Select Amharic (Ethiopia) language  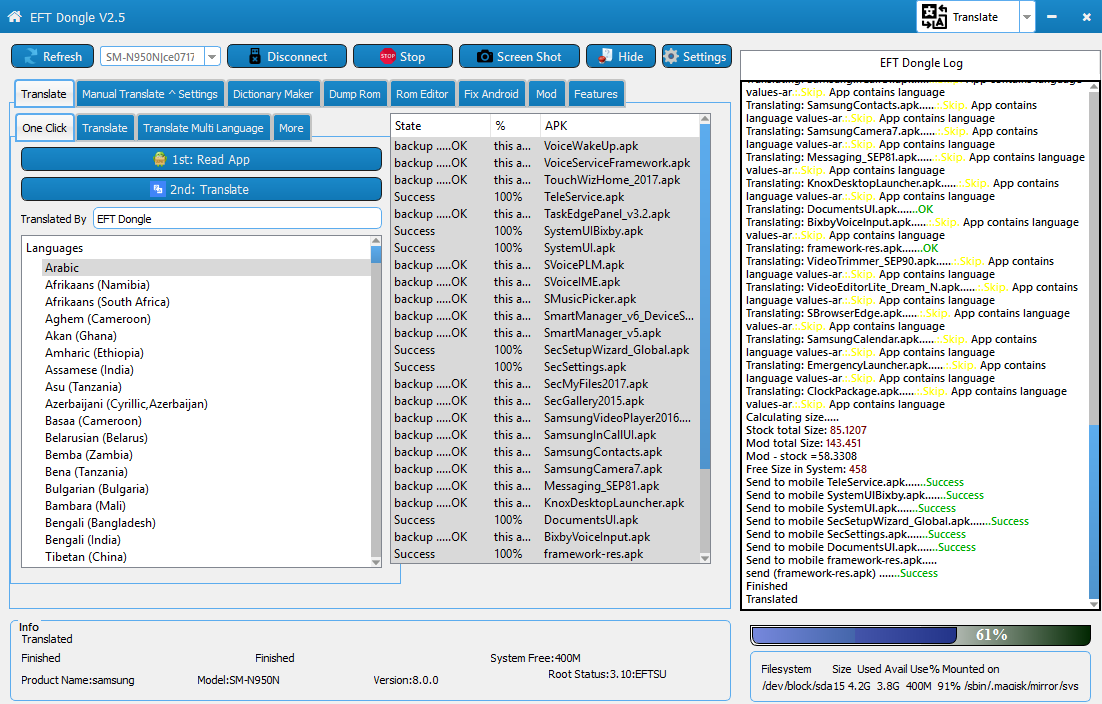[x=94, y=353]
